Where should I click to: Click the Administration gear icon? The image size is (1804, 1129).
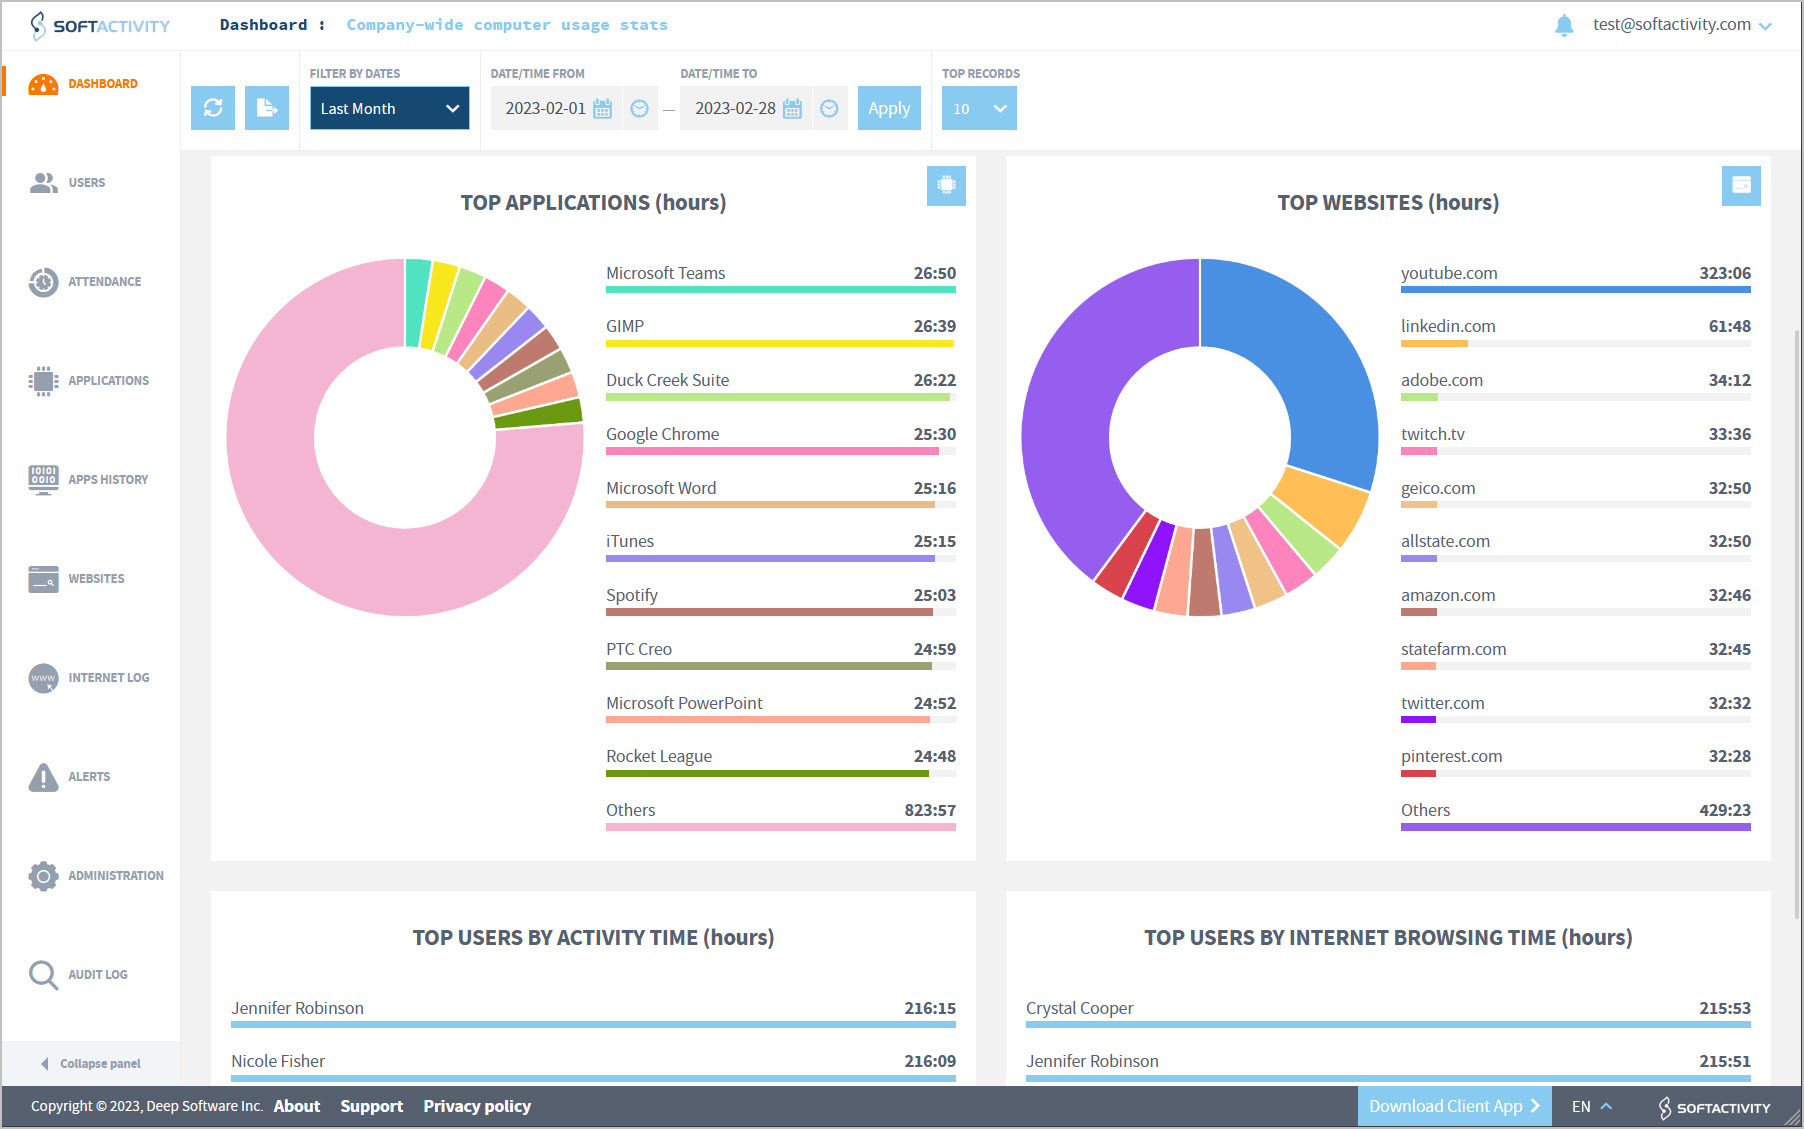43,876
